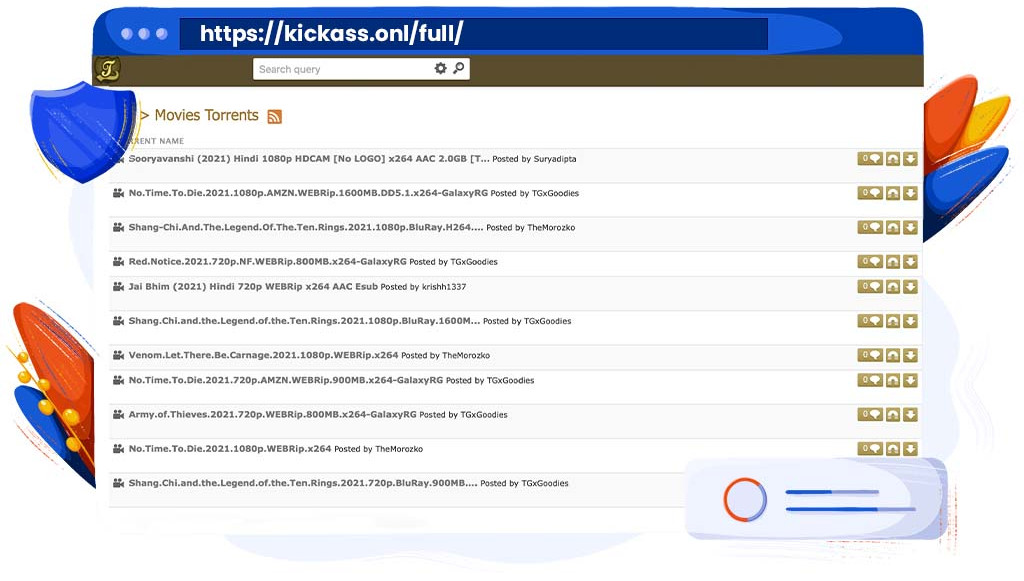Open comments for Jai Bhim torrent
The image size is (1024, 581).
(x=870, y=287)
